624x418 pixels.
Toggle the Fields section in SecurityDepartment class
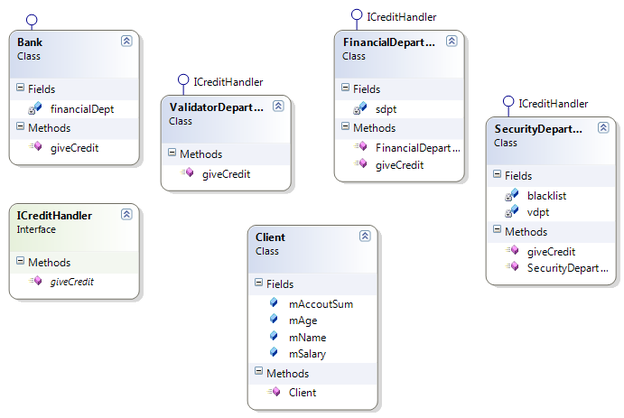497,175
